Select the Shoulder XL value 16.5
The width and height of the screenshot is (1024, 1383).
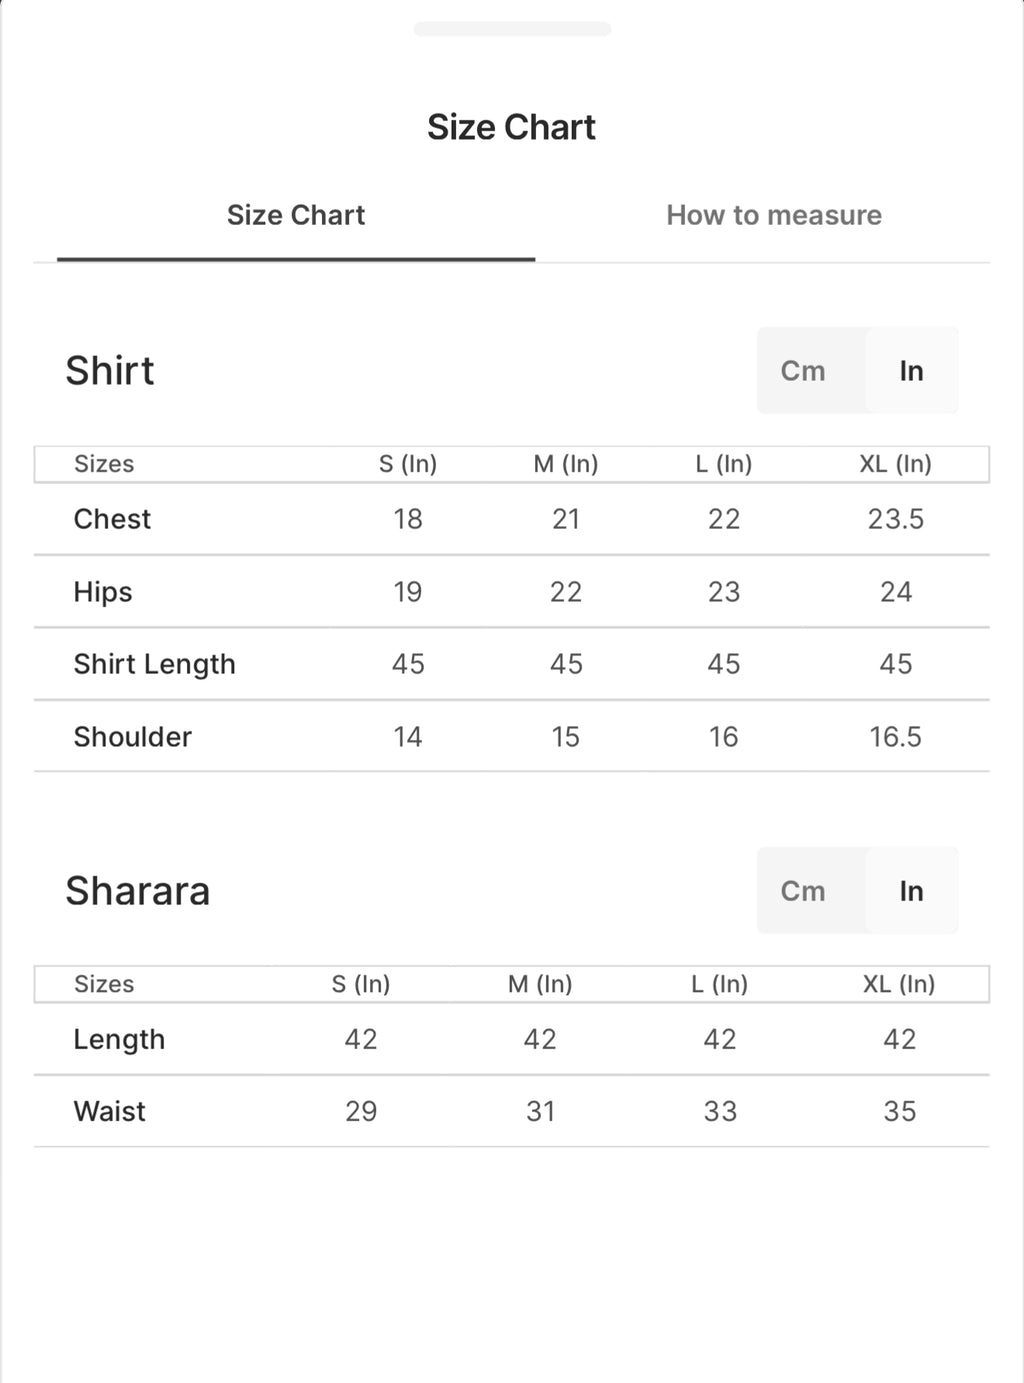(896, 737)
